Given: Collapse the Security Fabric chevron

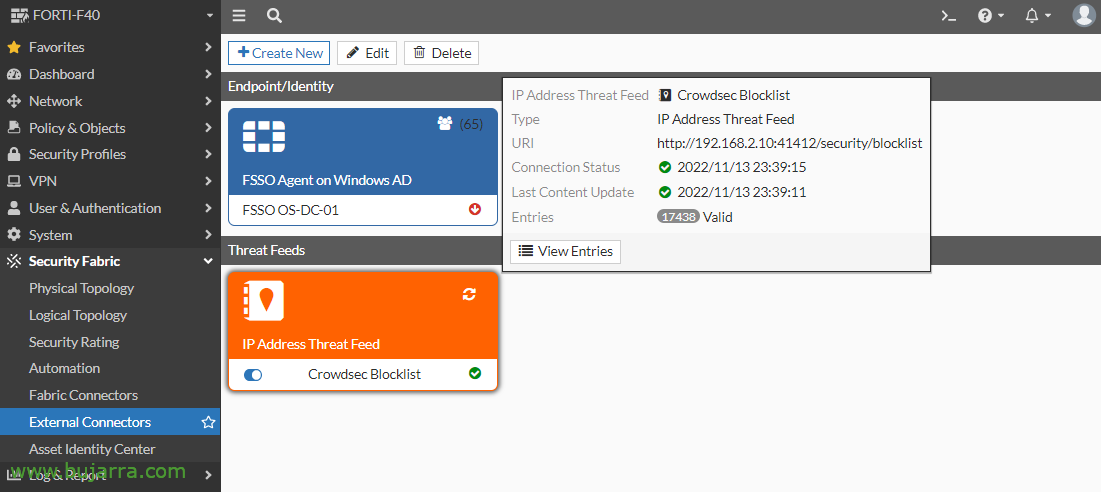Looking at the screenshot, I should pos(208,261).
